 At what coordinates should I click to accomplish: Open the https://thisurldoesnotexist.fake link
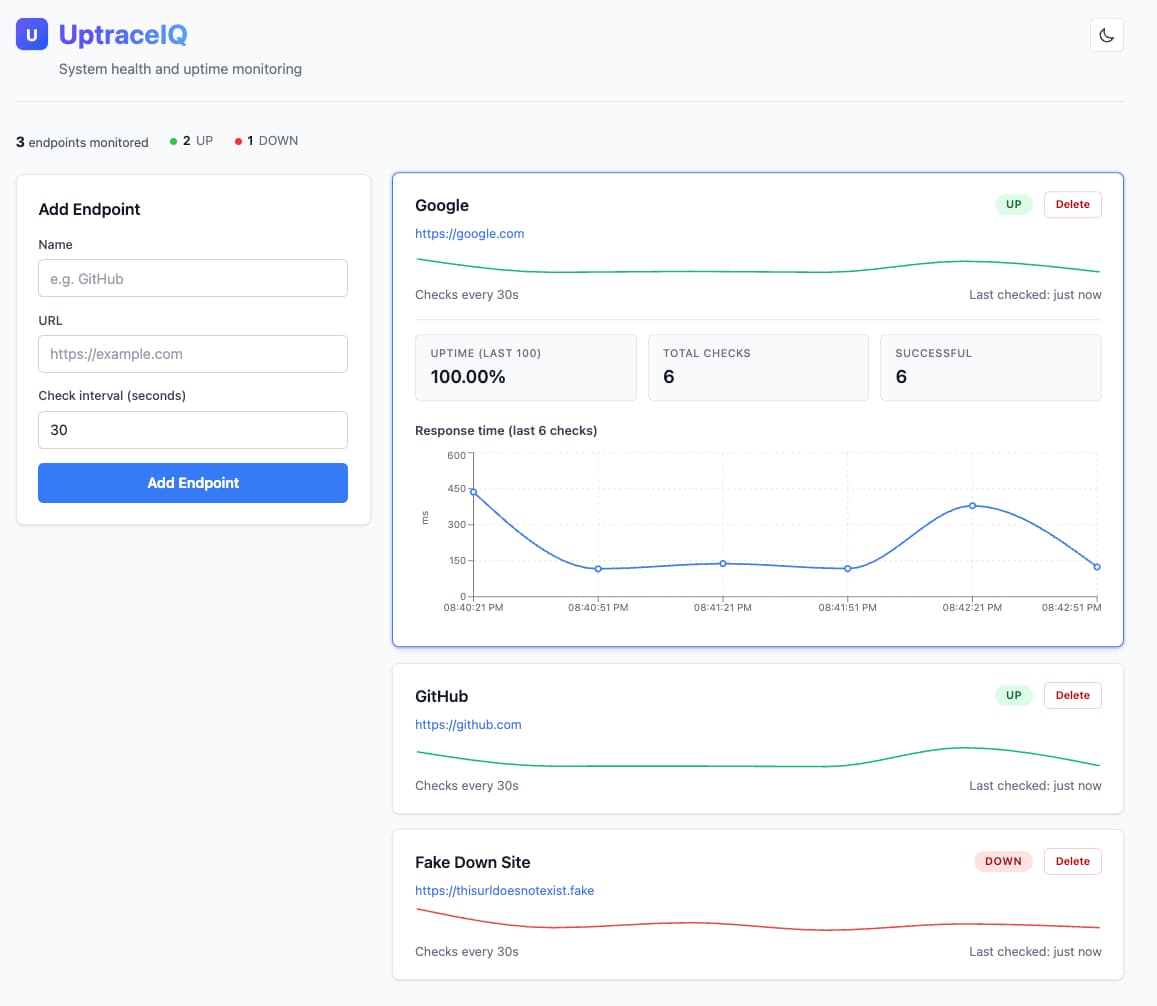click(x=504, y=891)
